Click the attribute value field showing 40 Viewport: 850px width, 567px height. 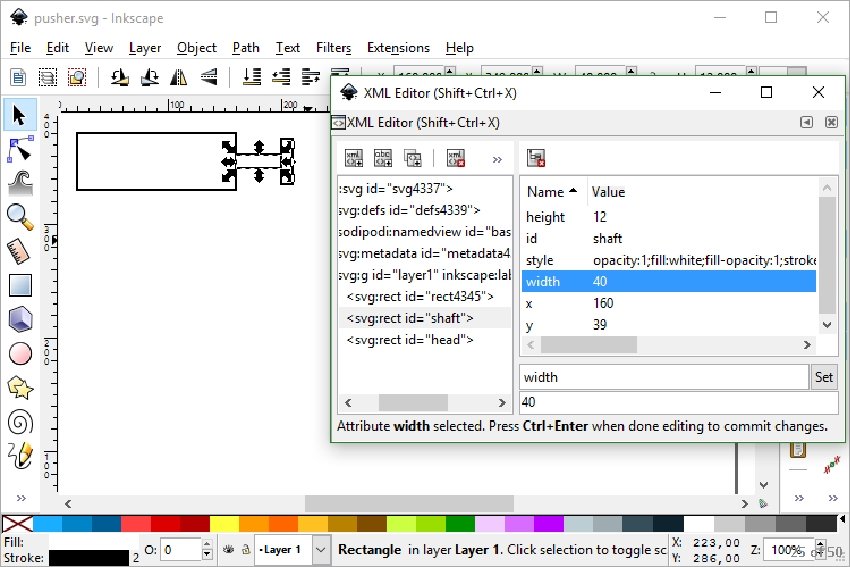tap(679, 402)
